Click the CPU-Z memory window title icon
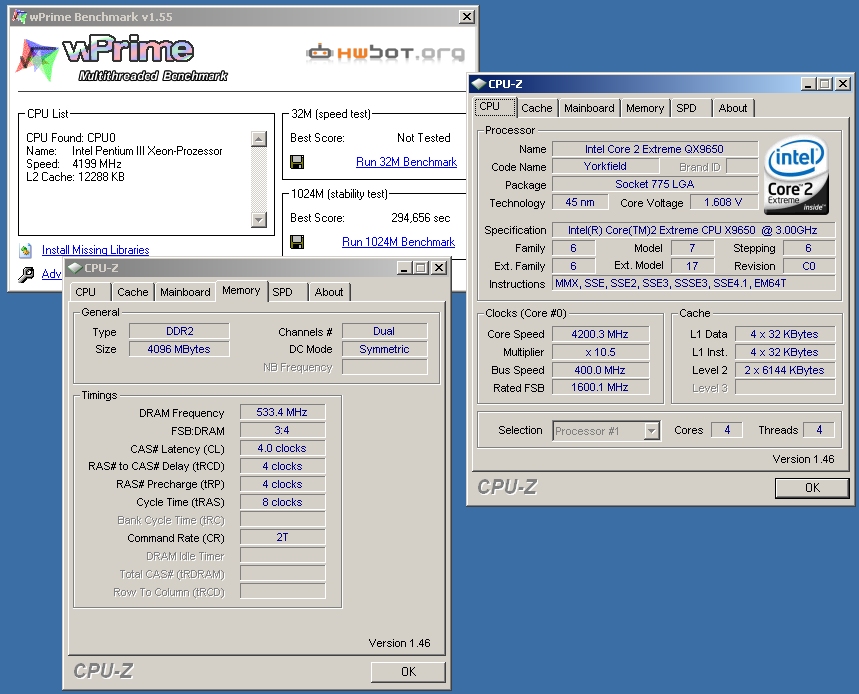Image resolution: width=859 pixels, height=694 pixels. [x=76, y=268]
